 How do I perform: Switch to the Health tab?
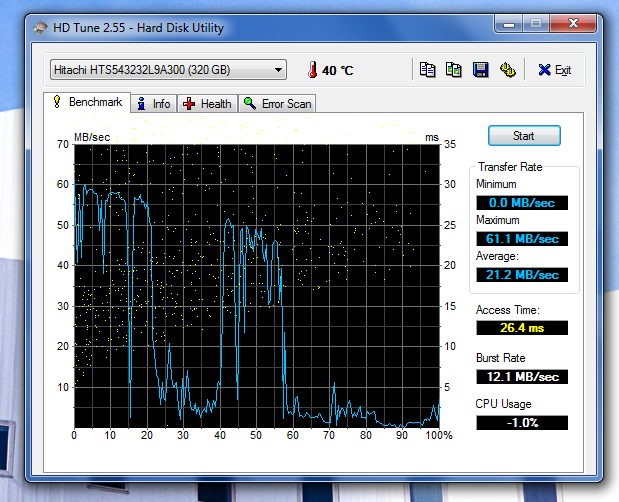[207, 103]
